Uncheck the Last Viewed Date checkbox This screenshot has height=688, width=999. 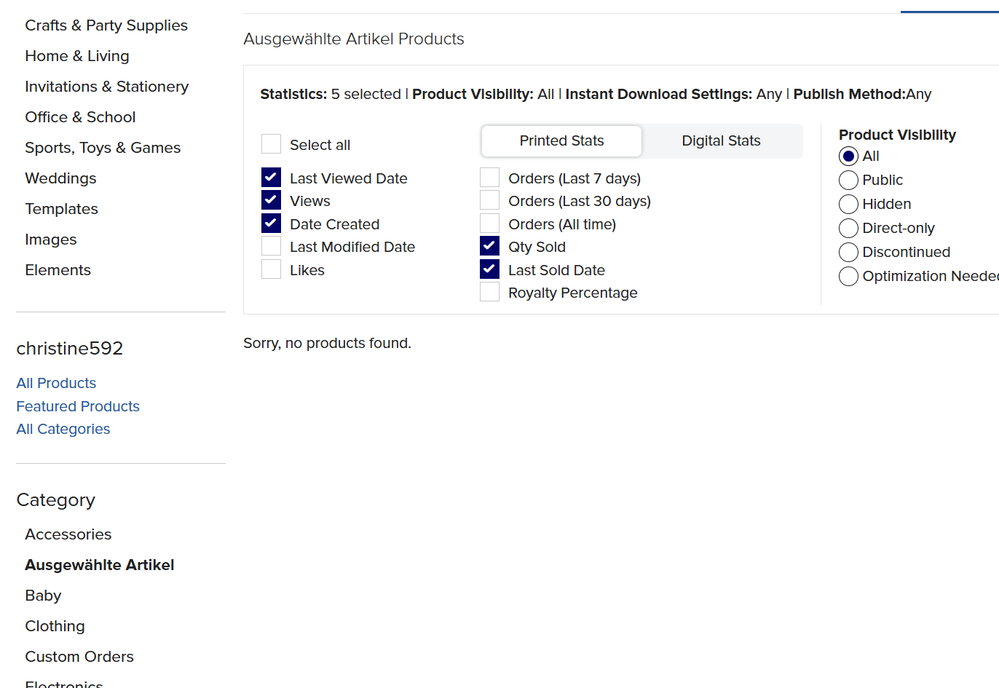pos(271,178)
